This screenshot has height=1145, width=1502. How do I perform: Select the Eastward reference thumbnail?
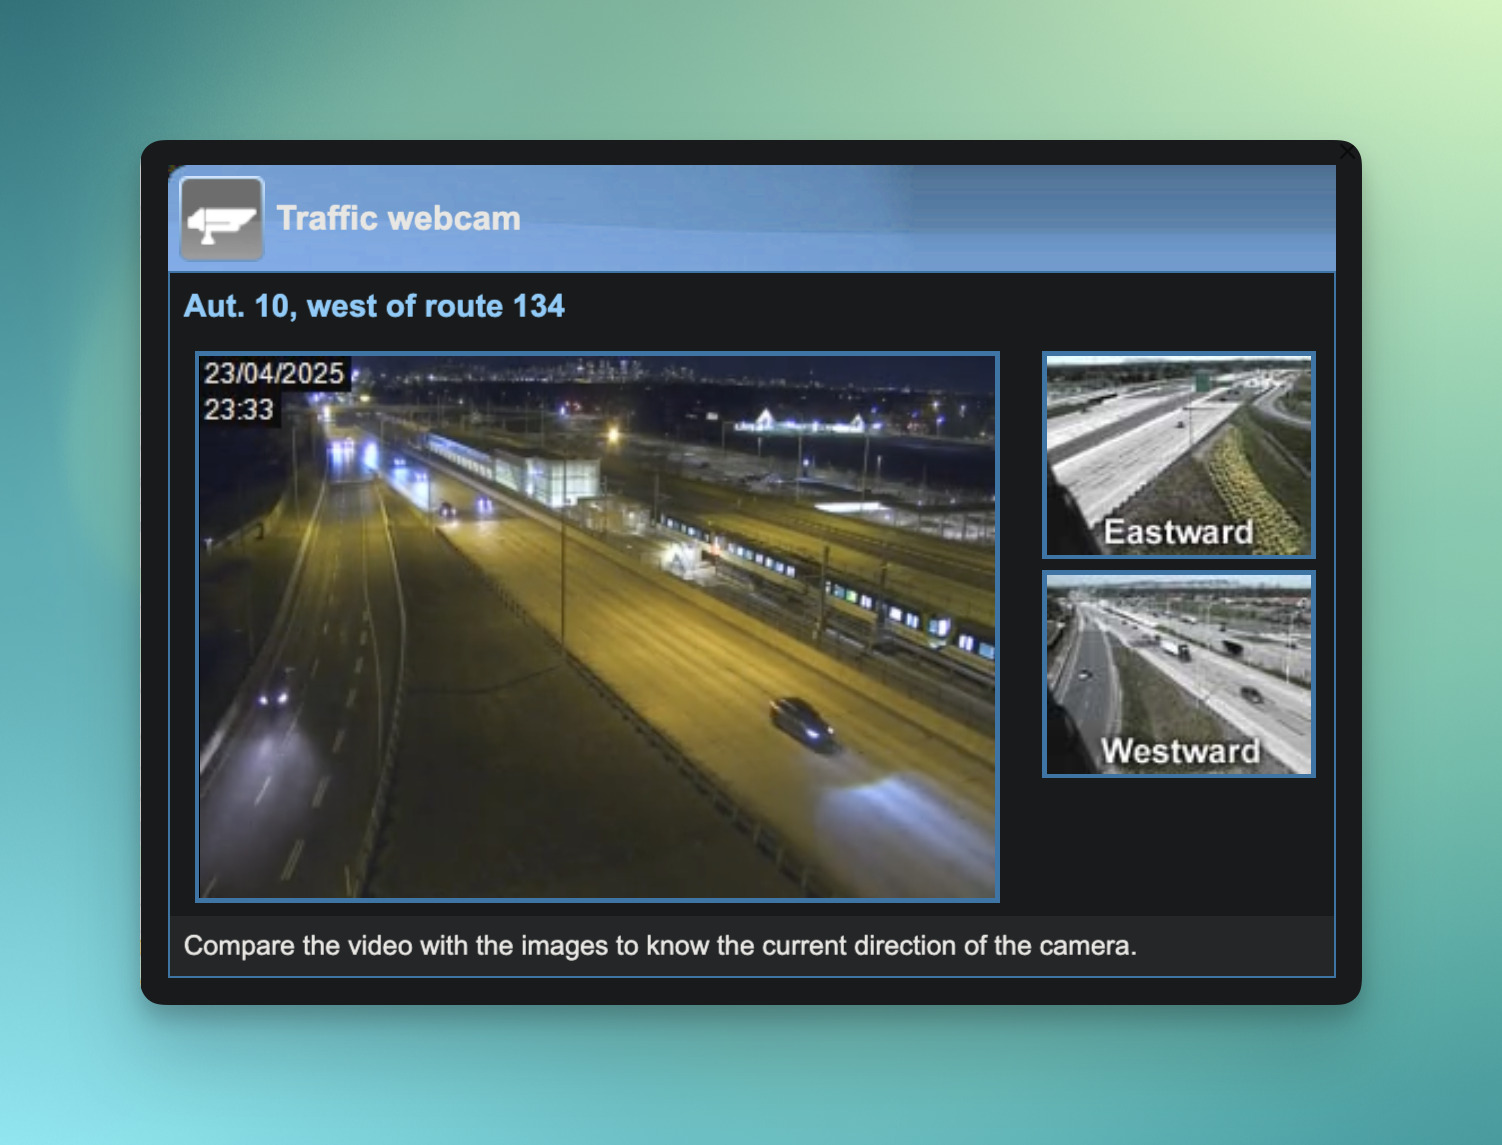(x=1179, y=455)
